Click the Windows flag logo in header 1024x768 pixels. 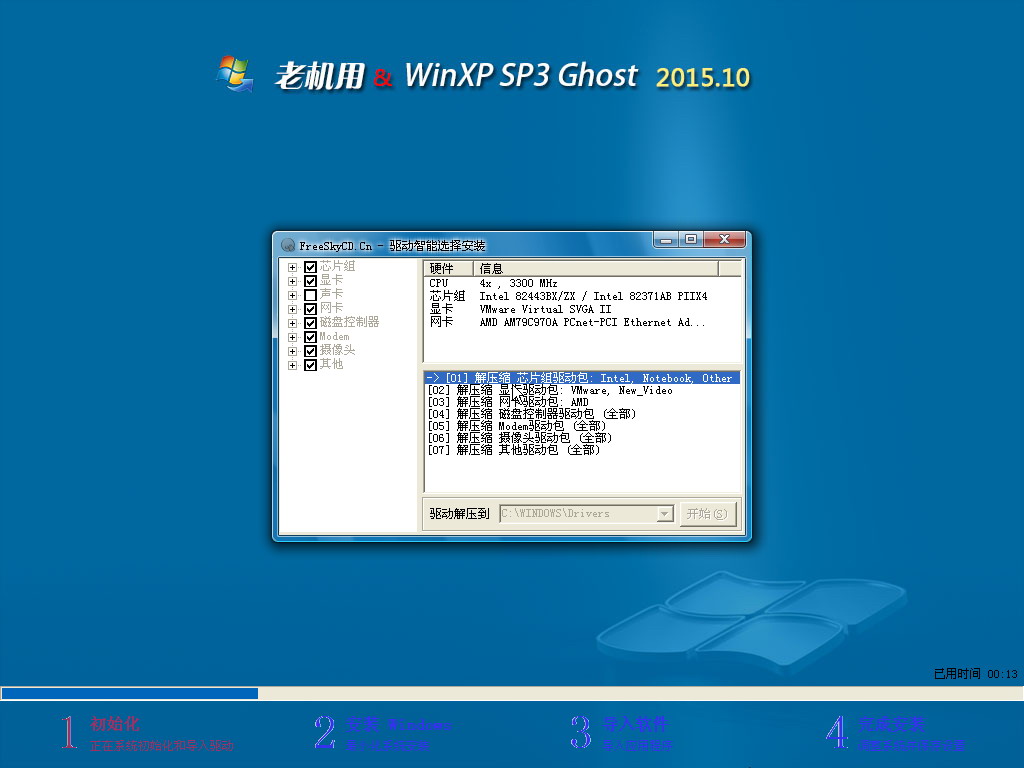point(235,74)
